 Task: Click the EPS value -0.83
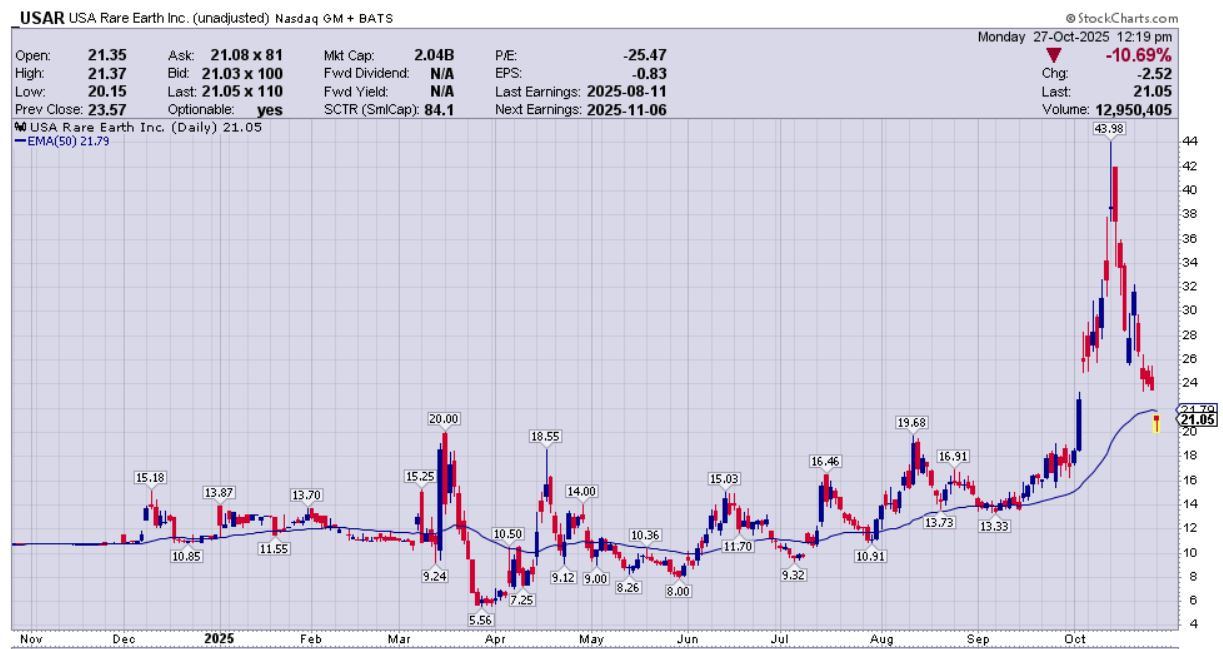[x=650, y=73]
